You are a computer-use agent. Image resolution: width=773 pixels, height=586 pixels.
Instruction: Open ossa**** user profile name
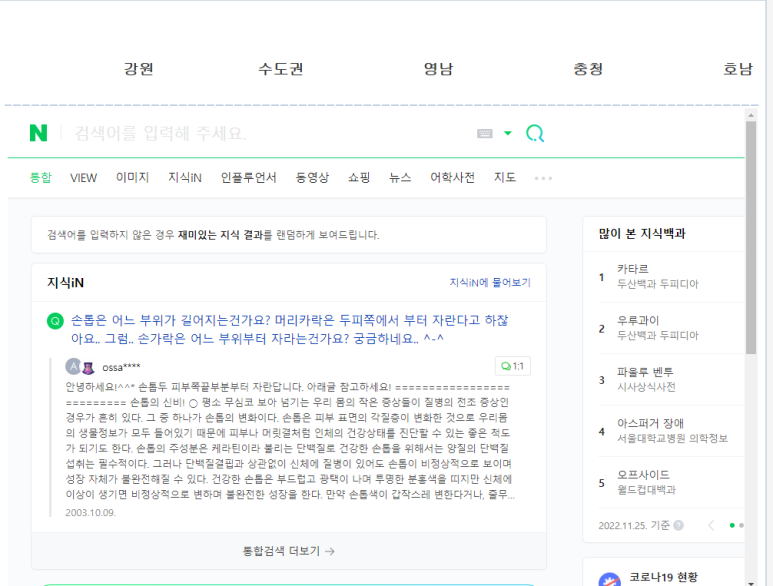click(121, 367)
